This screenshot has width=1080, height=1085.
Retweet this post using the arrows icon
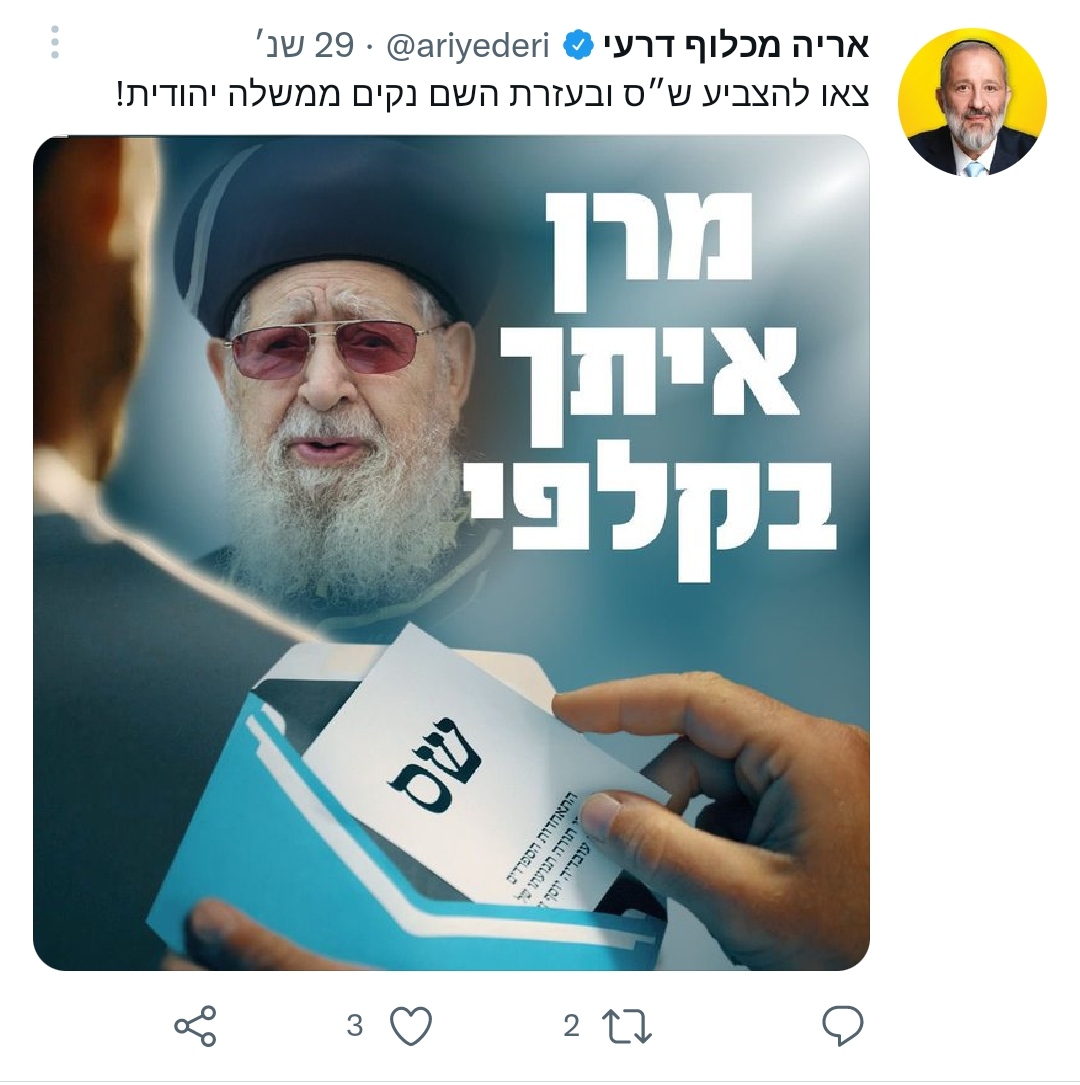[x=627, y=1026]
